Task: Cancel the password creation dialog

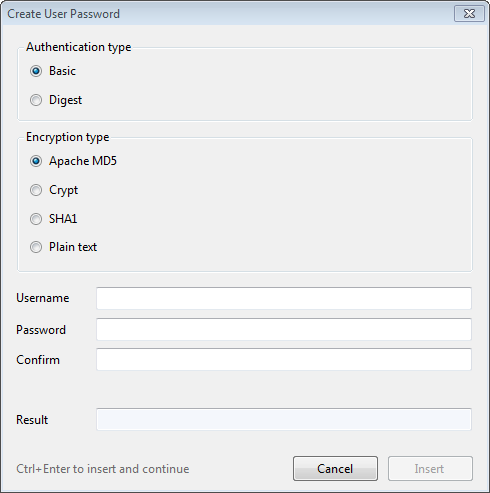Action: [x=335, y=469]
